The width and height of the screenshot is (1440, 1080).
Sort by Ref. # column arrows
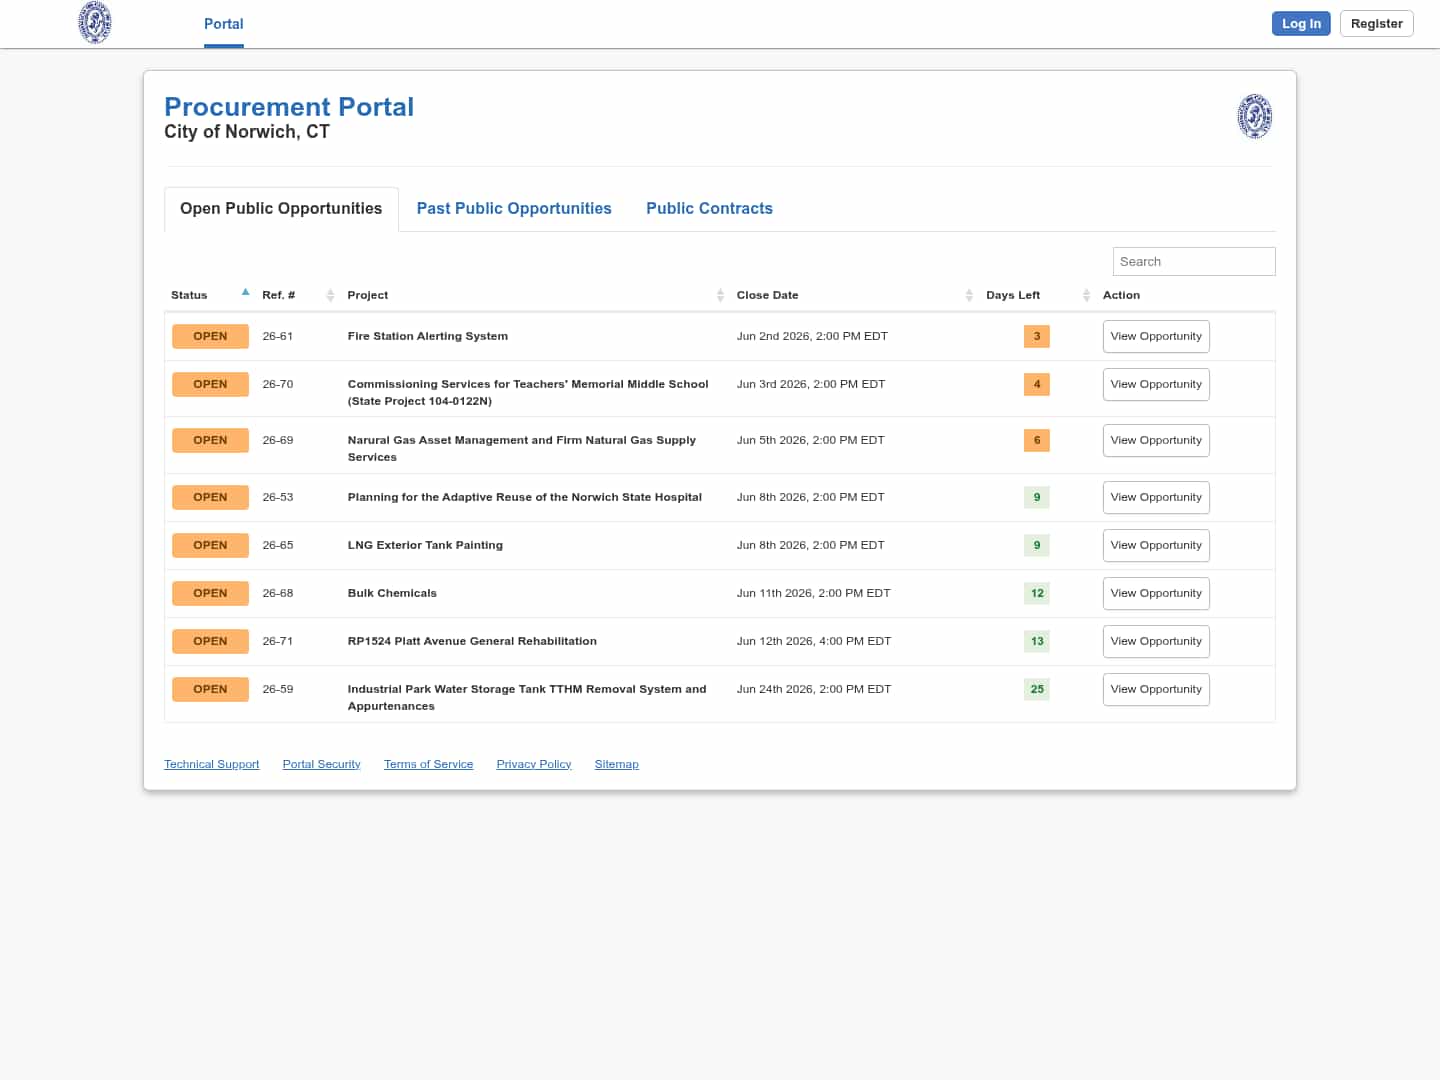pyautogui.click(x=330, y=295)
